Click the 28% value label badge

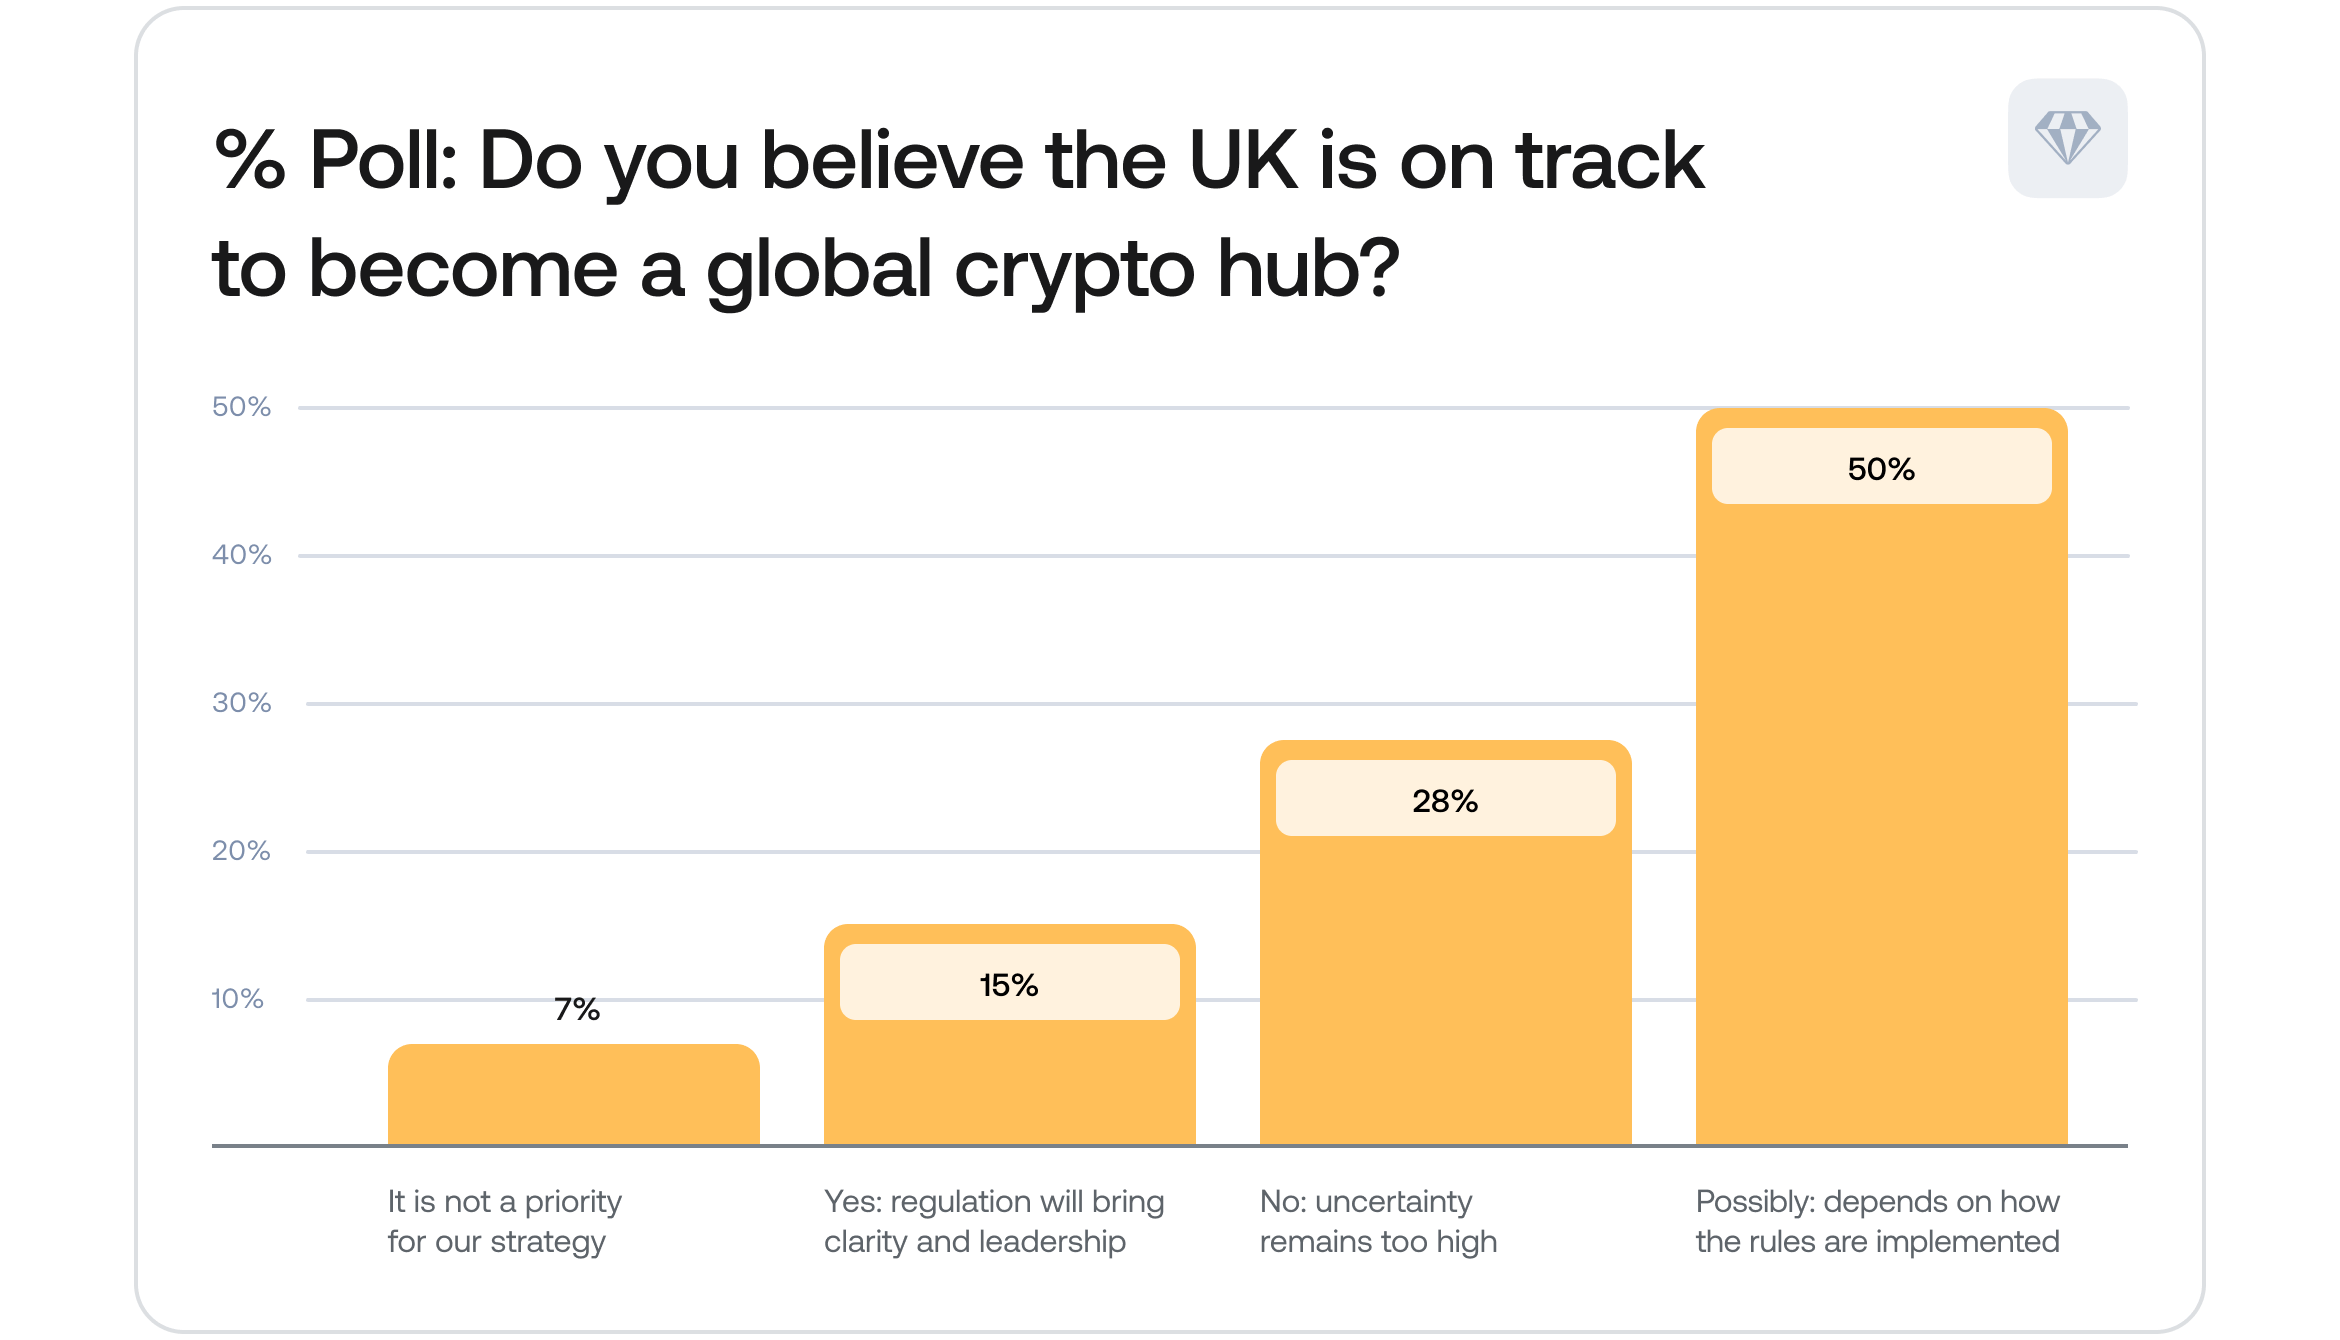[1445, 799]
